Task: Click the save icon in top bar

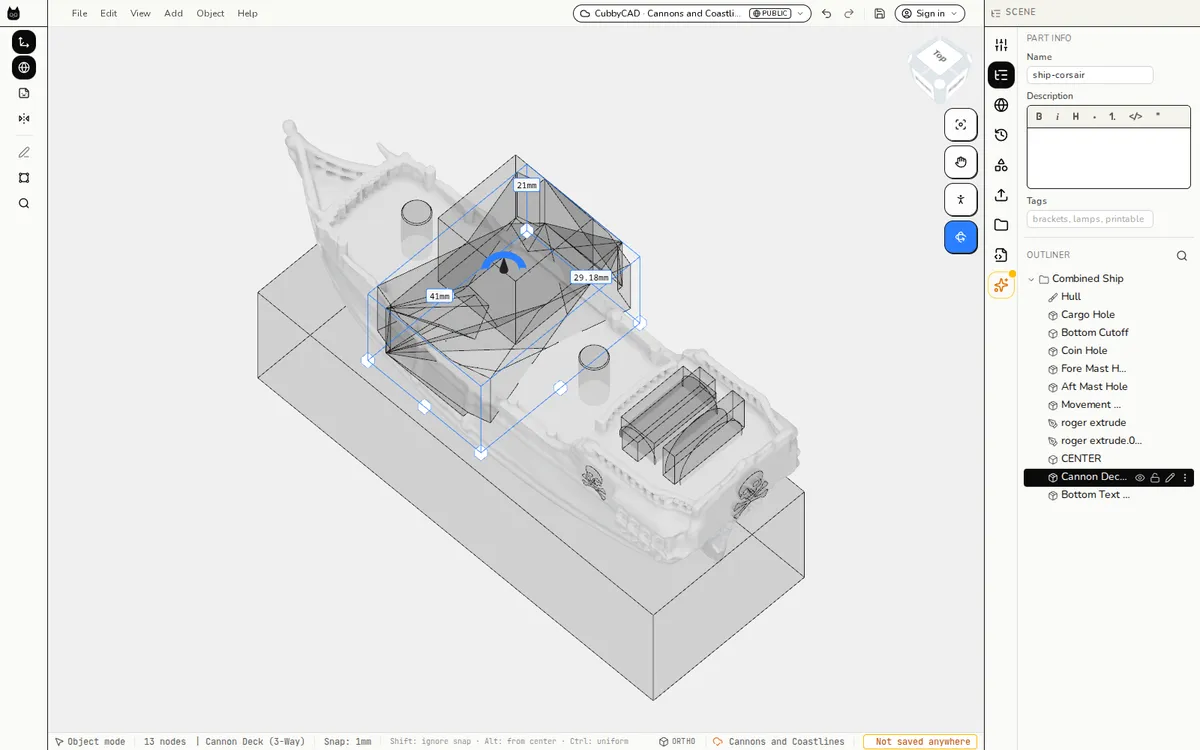Action: pyautogui.click(x=879, y=13)
